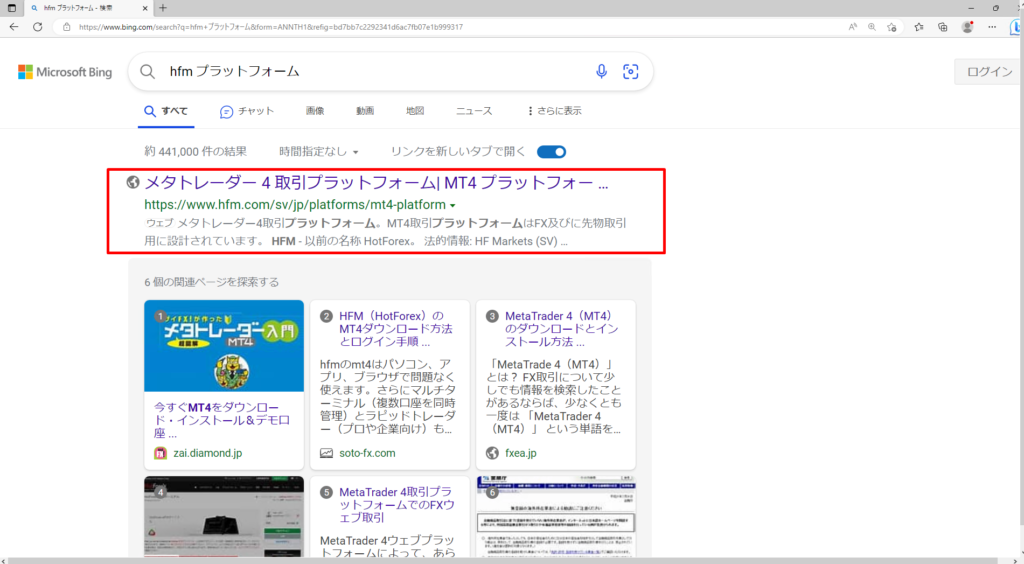Screen dimensions: 1024x564
Task: Expand the 時間指定なし time filter dropdown
Action: tap(319, 151)
